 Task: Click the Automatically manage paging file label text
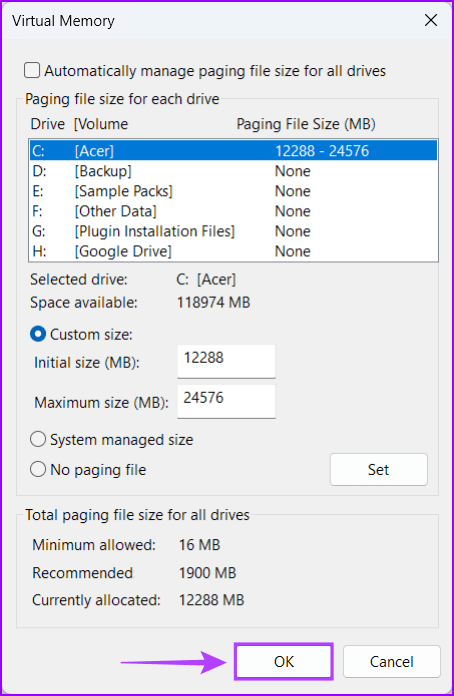tap(215, 71)
